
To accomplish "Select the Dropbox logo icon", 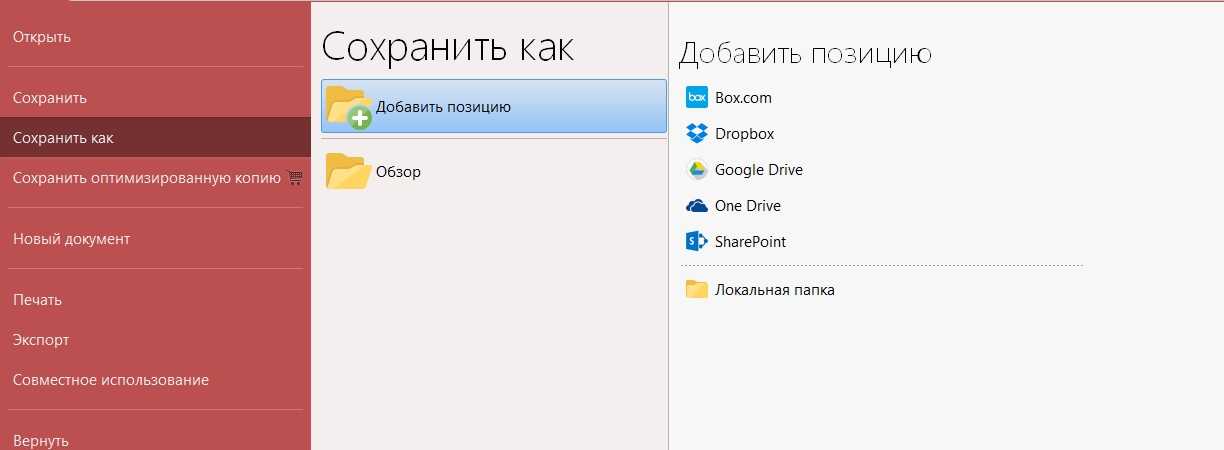I will click(697, 134).
